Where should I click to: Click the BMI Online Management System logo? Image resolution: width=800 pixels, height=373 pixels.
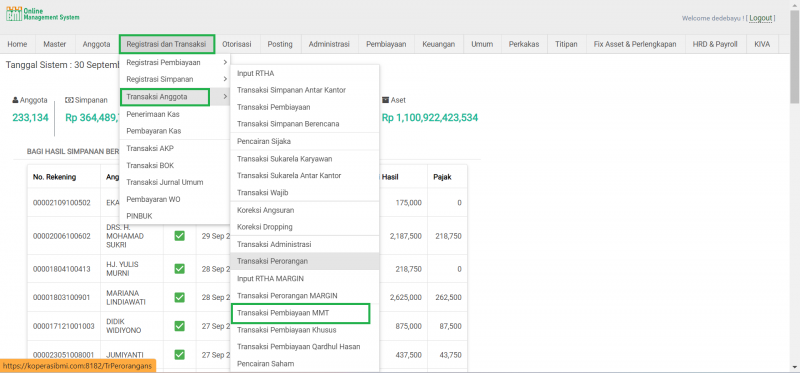click(42, 14)
